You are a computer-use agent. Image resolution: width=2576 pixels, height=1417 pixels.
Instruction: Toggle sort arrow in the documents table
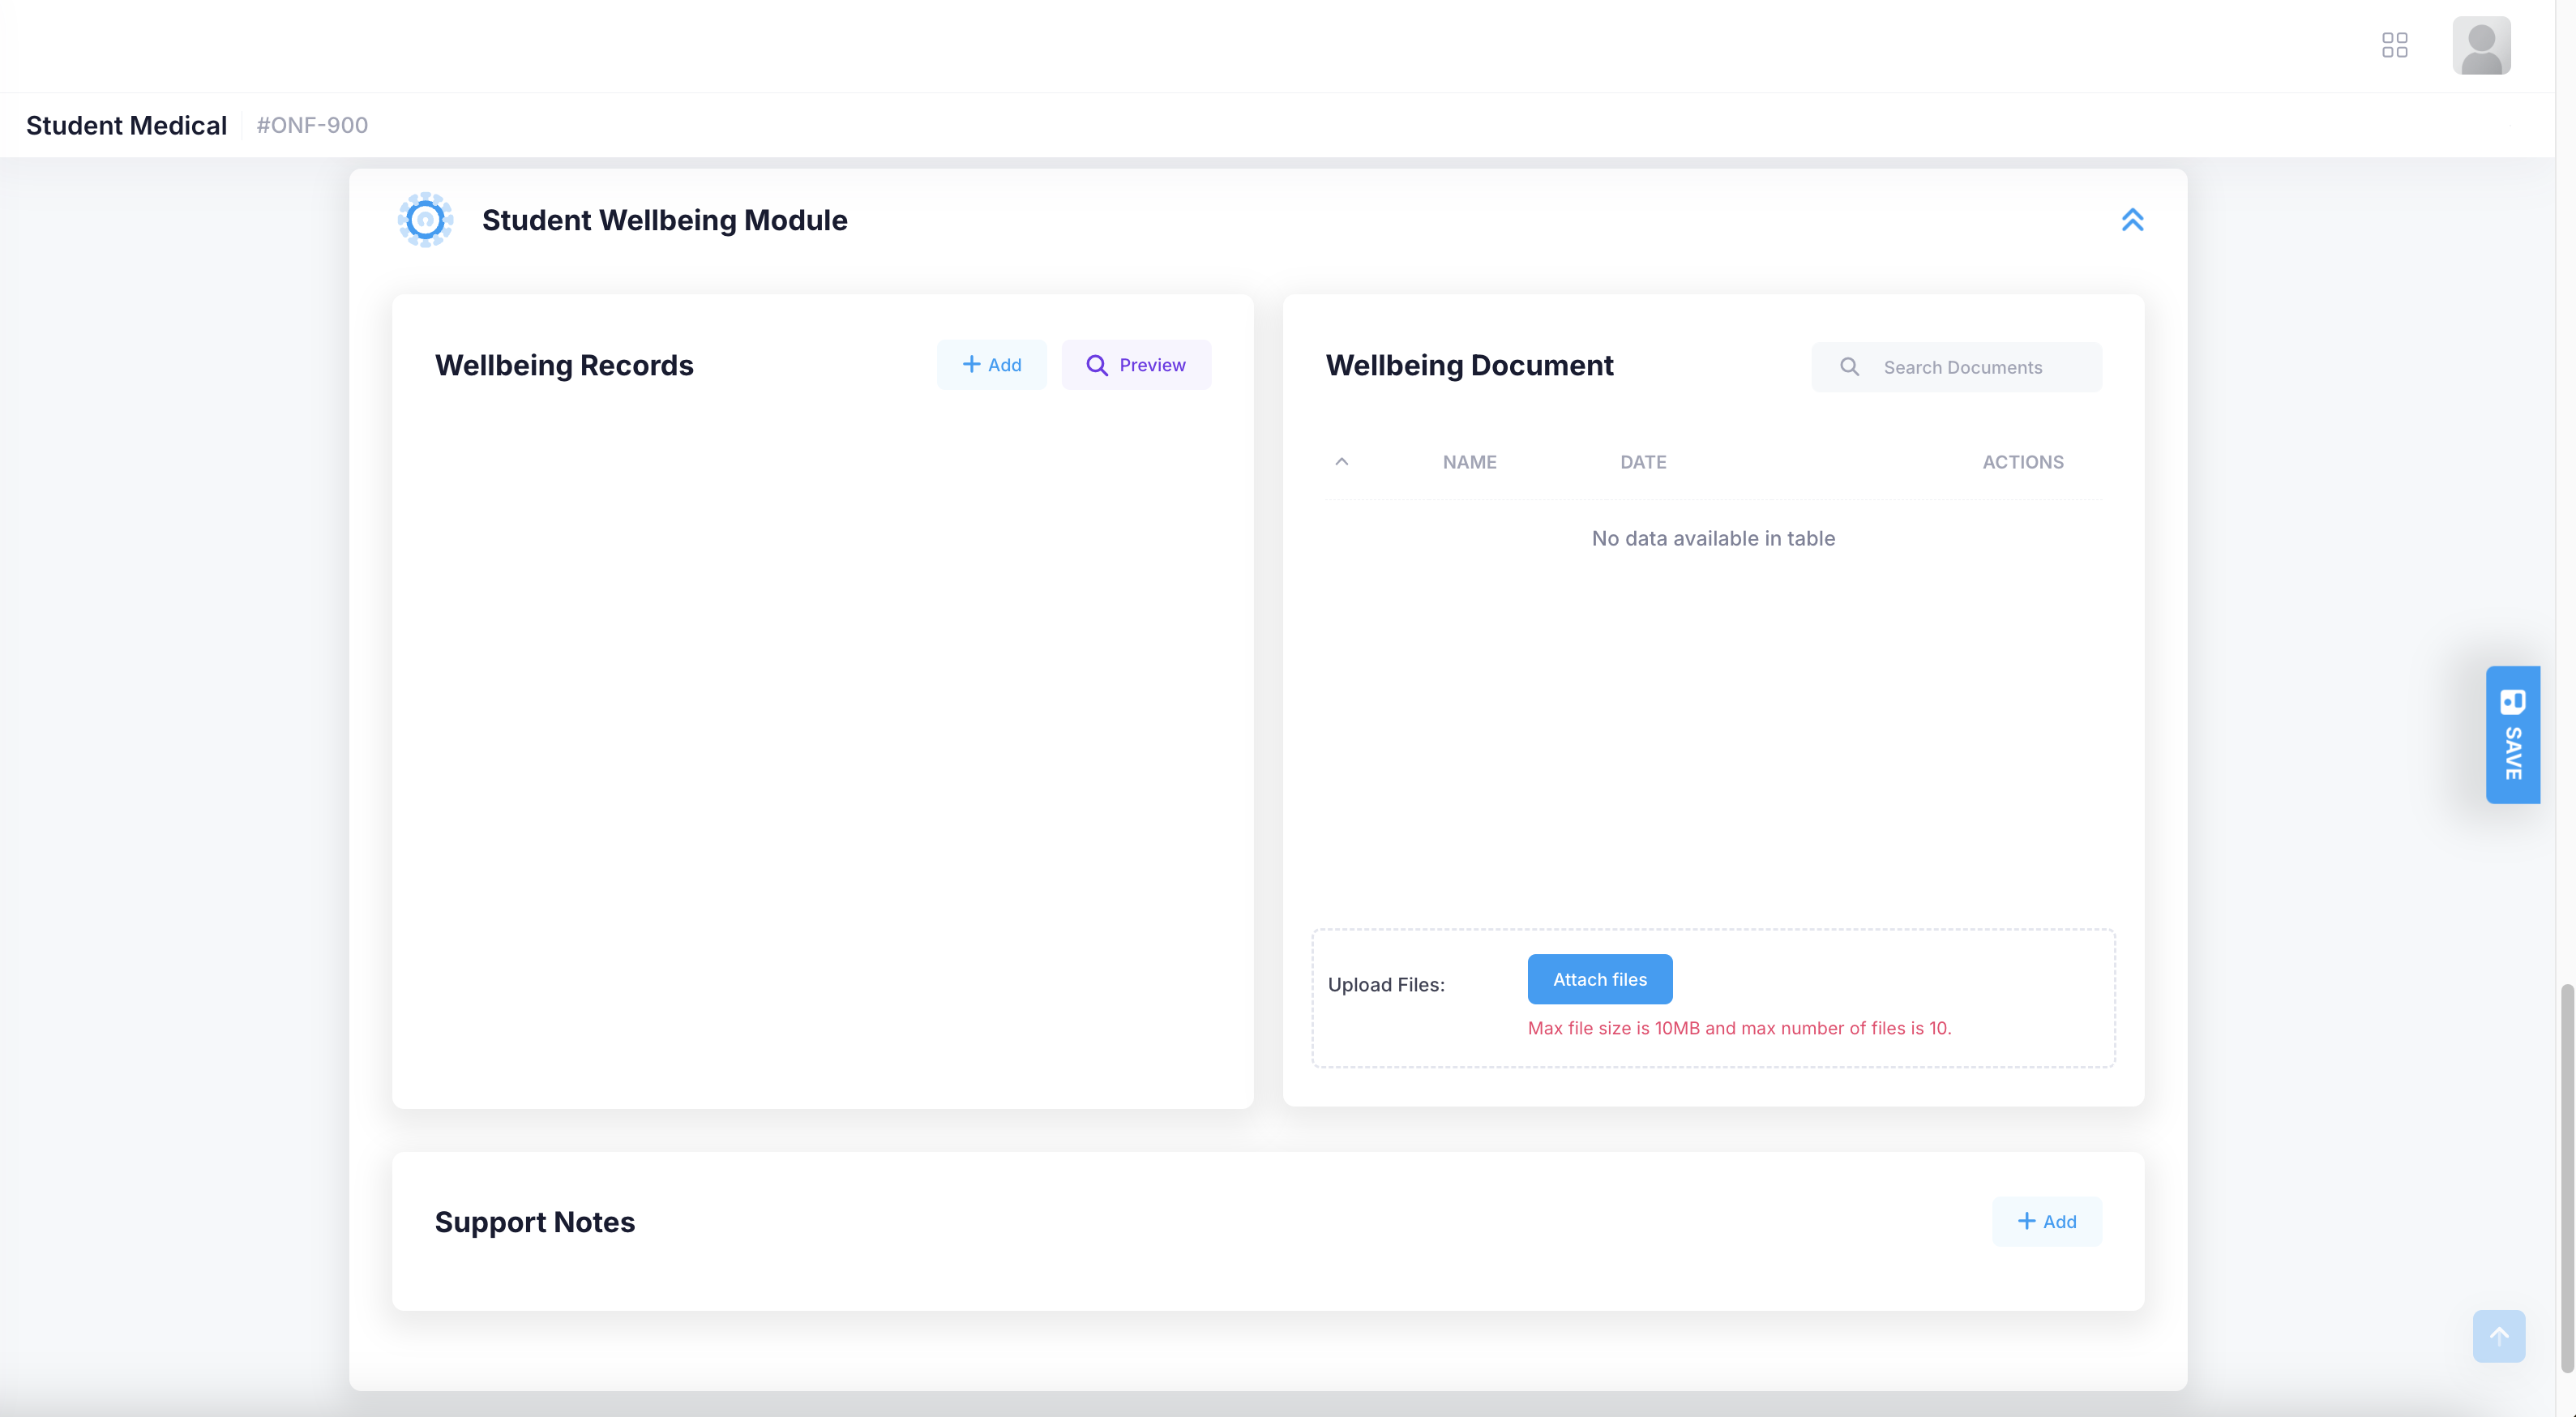pos(1341,462)
